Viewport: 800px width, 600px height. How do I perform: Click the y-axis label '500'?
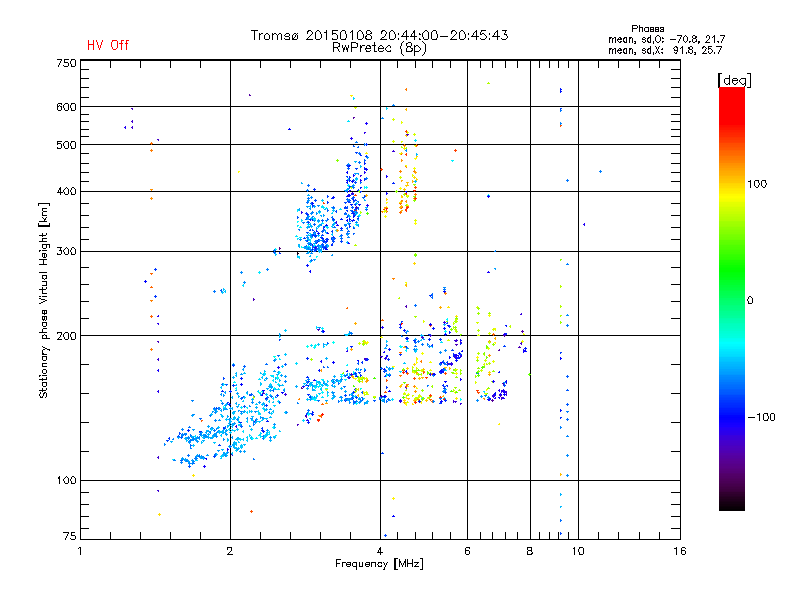(66, 145)
